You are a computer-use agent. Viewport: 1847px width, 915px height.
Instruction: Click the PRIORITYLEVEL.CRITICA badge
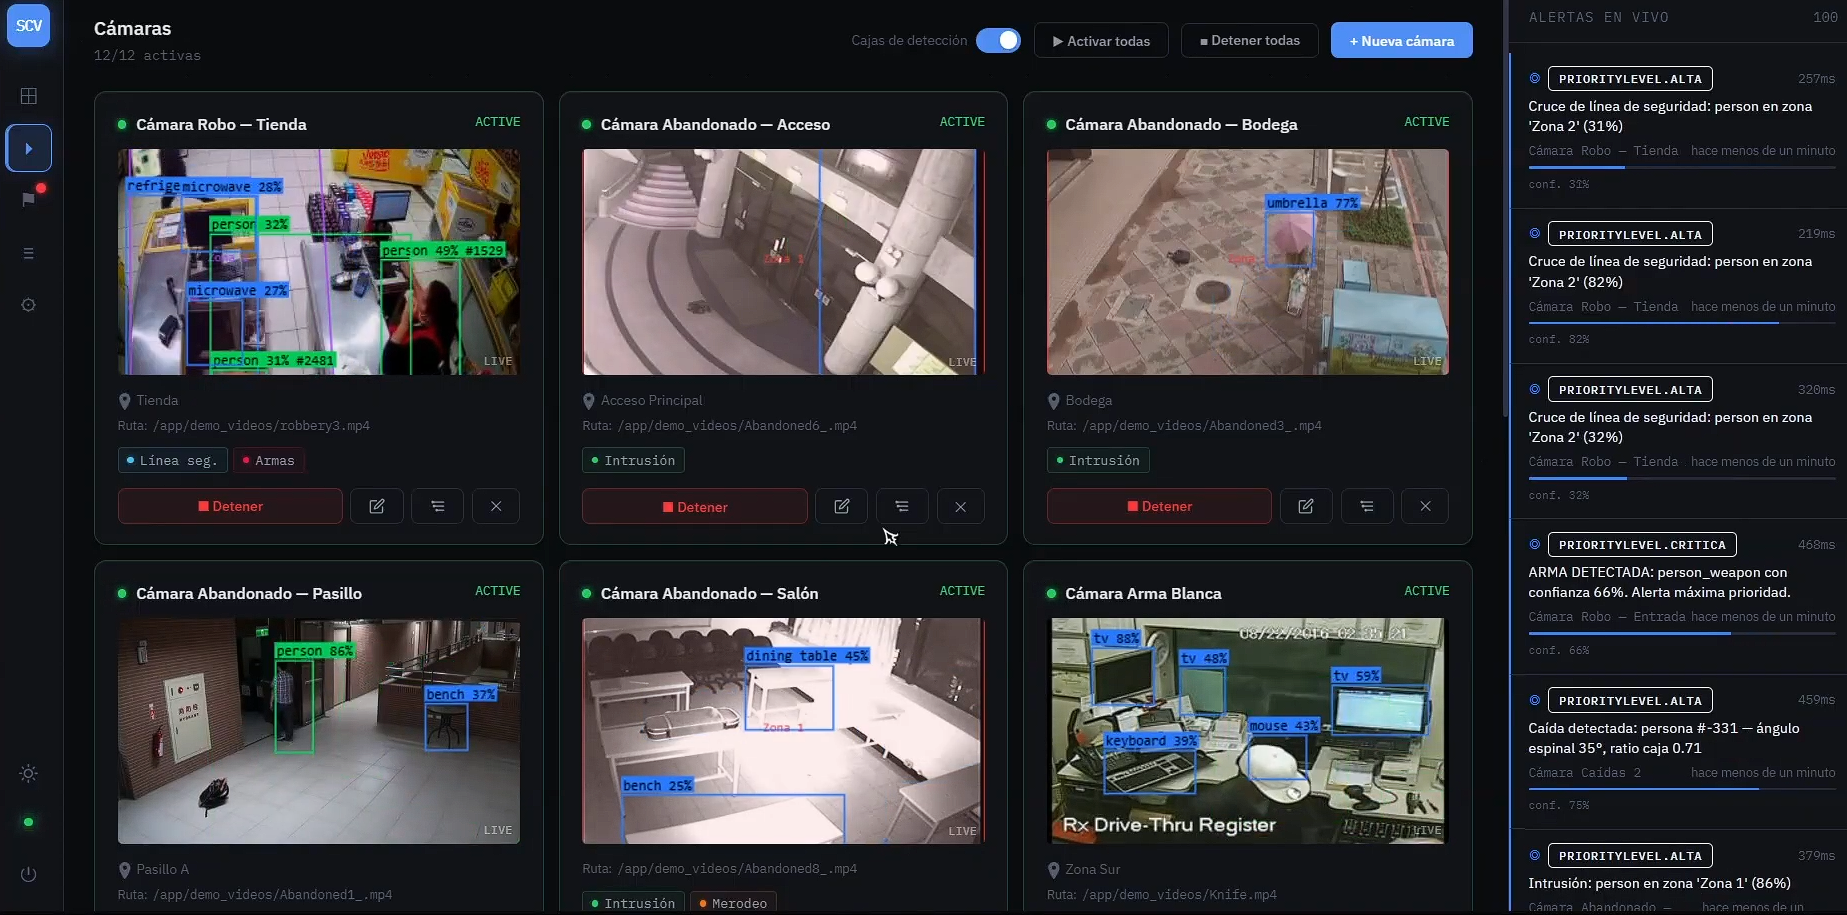1642,545
